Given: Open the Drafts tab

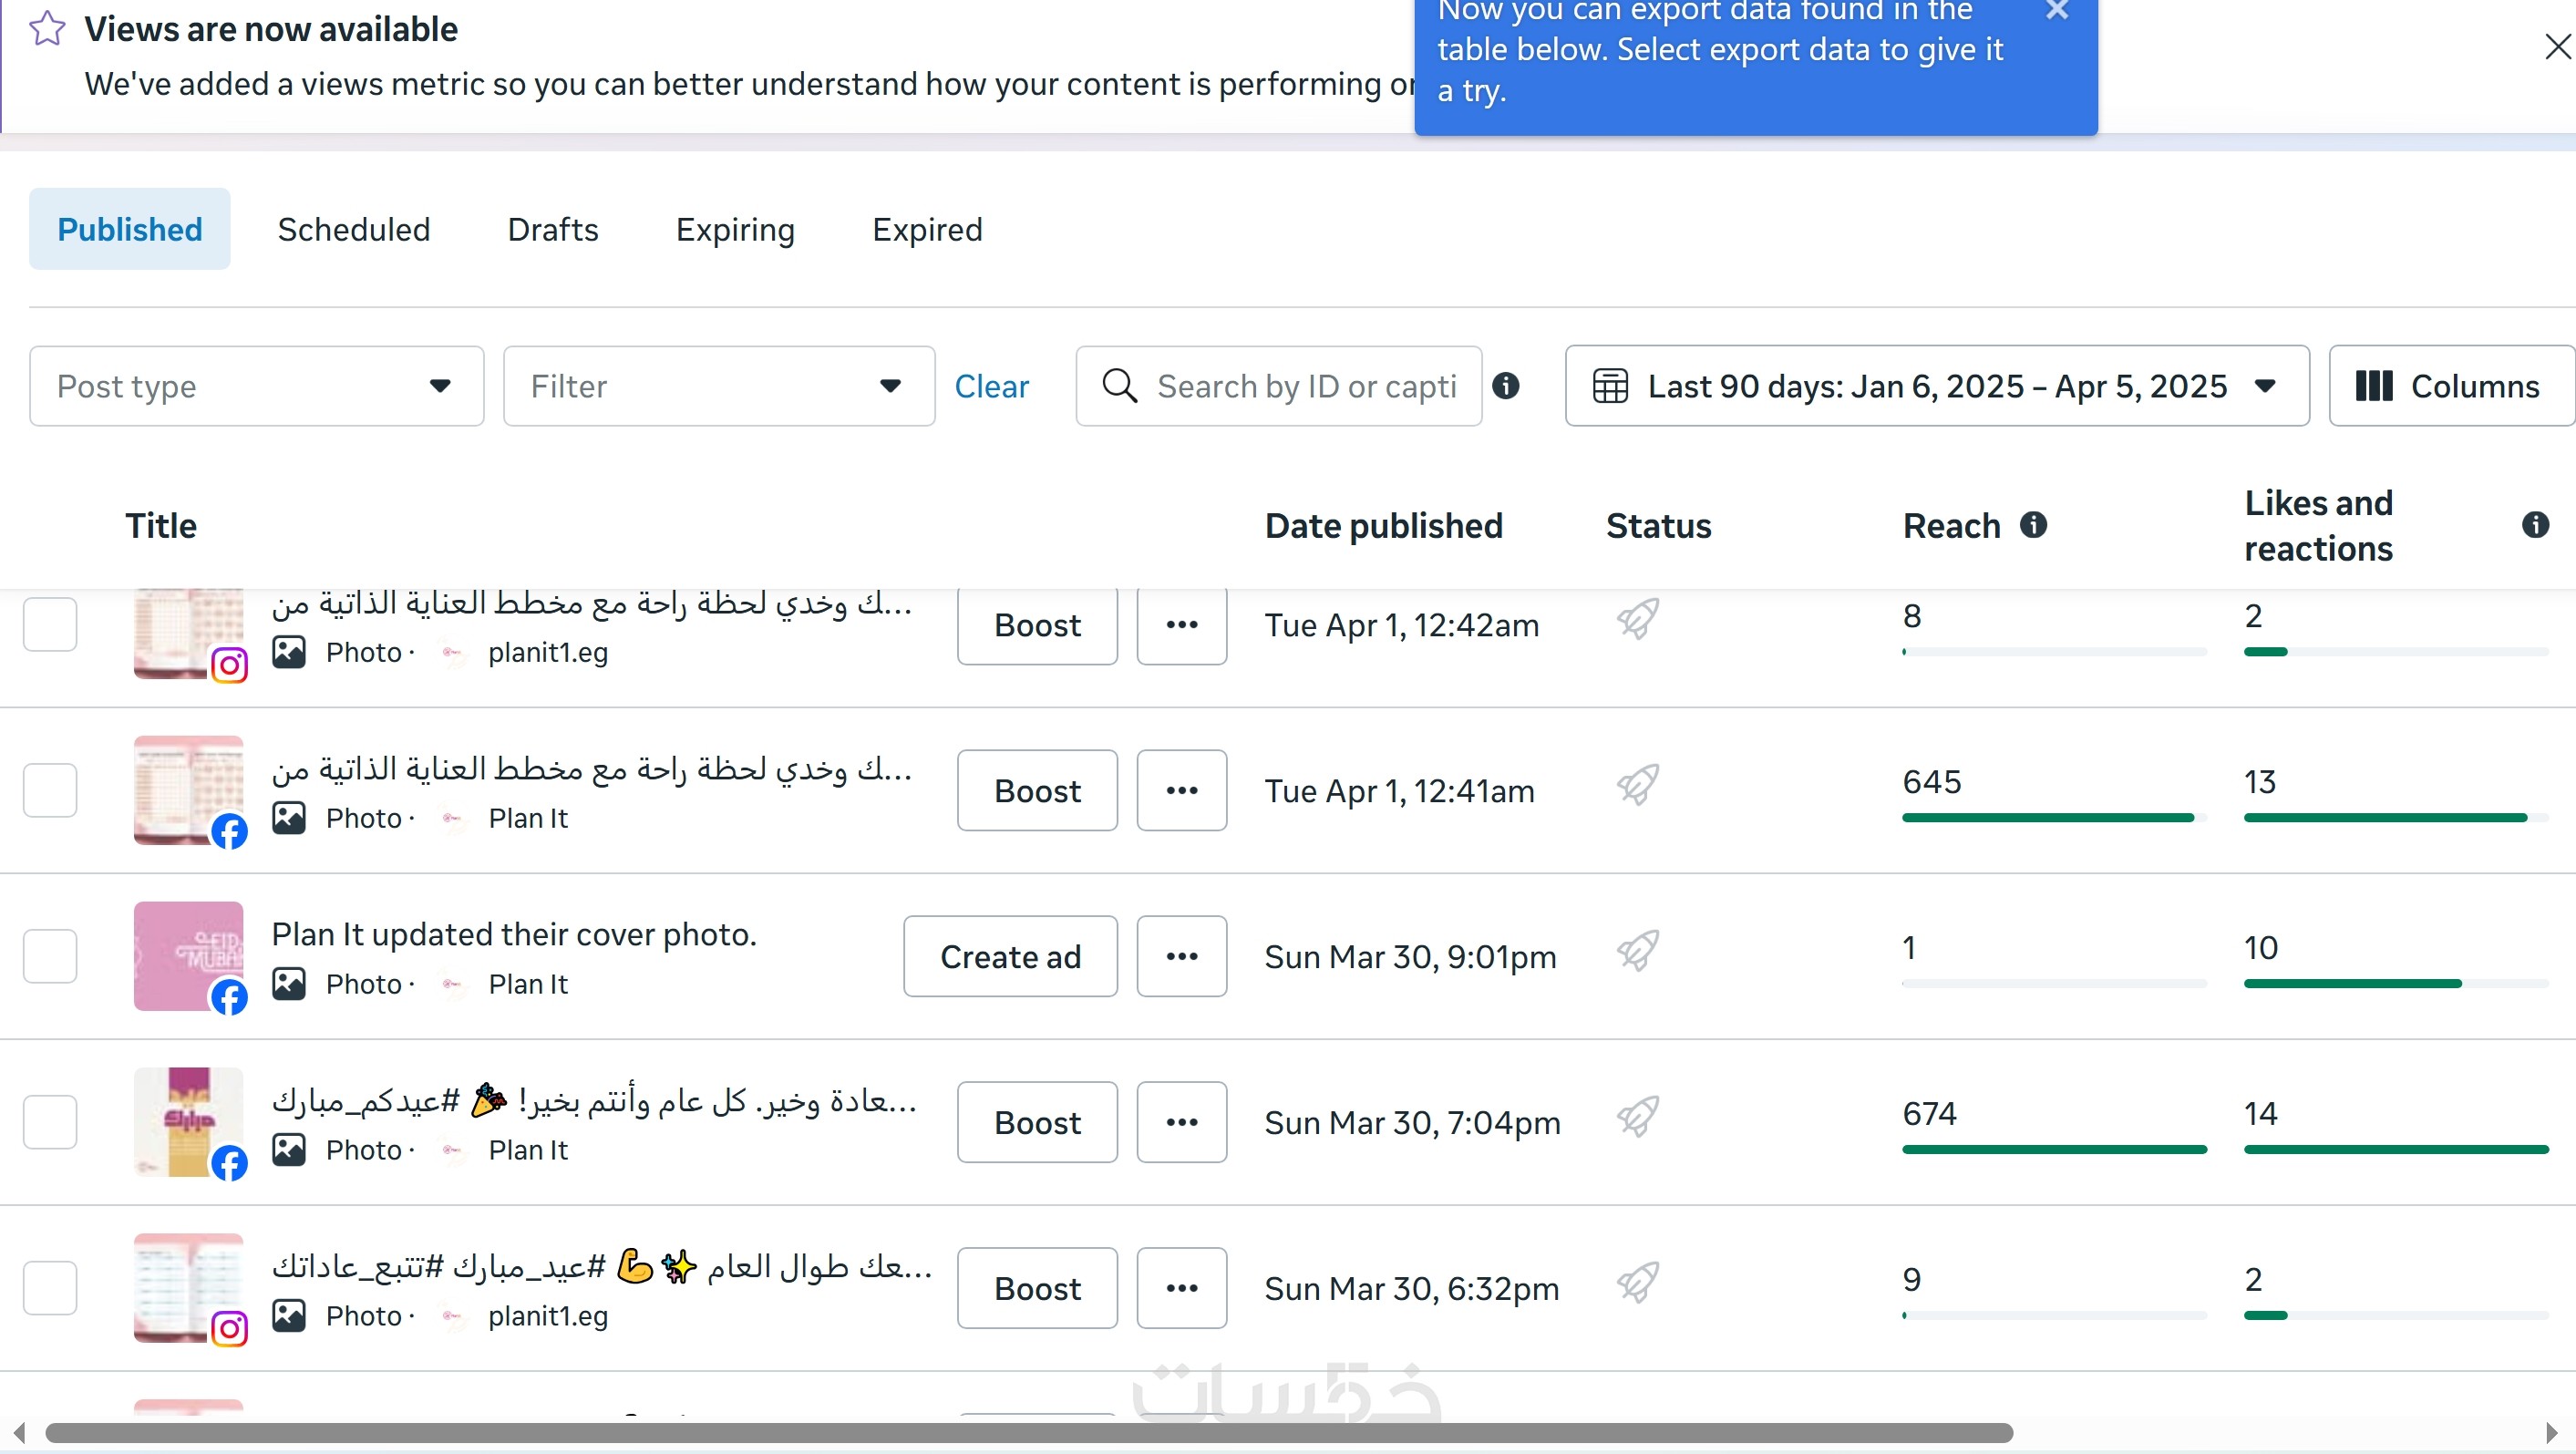Looking at the screenshot, I should tap(552, 229).
